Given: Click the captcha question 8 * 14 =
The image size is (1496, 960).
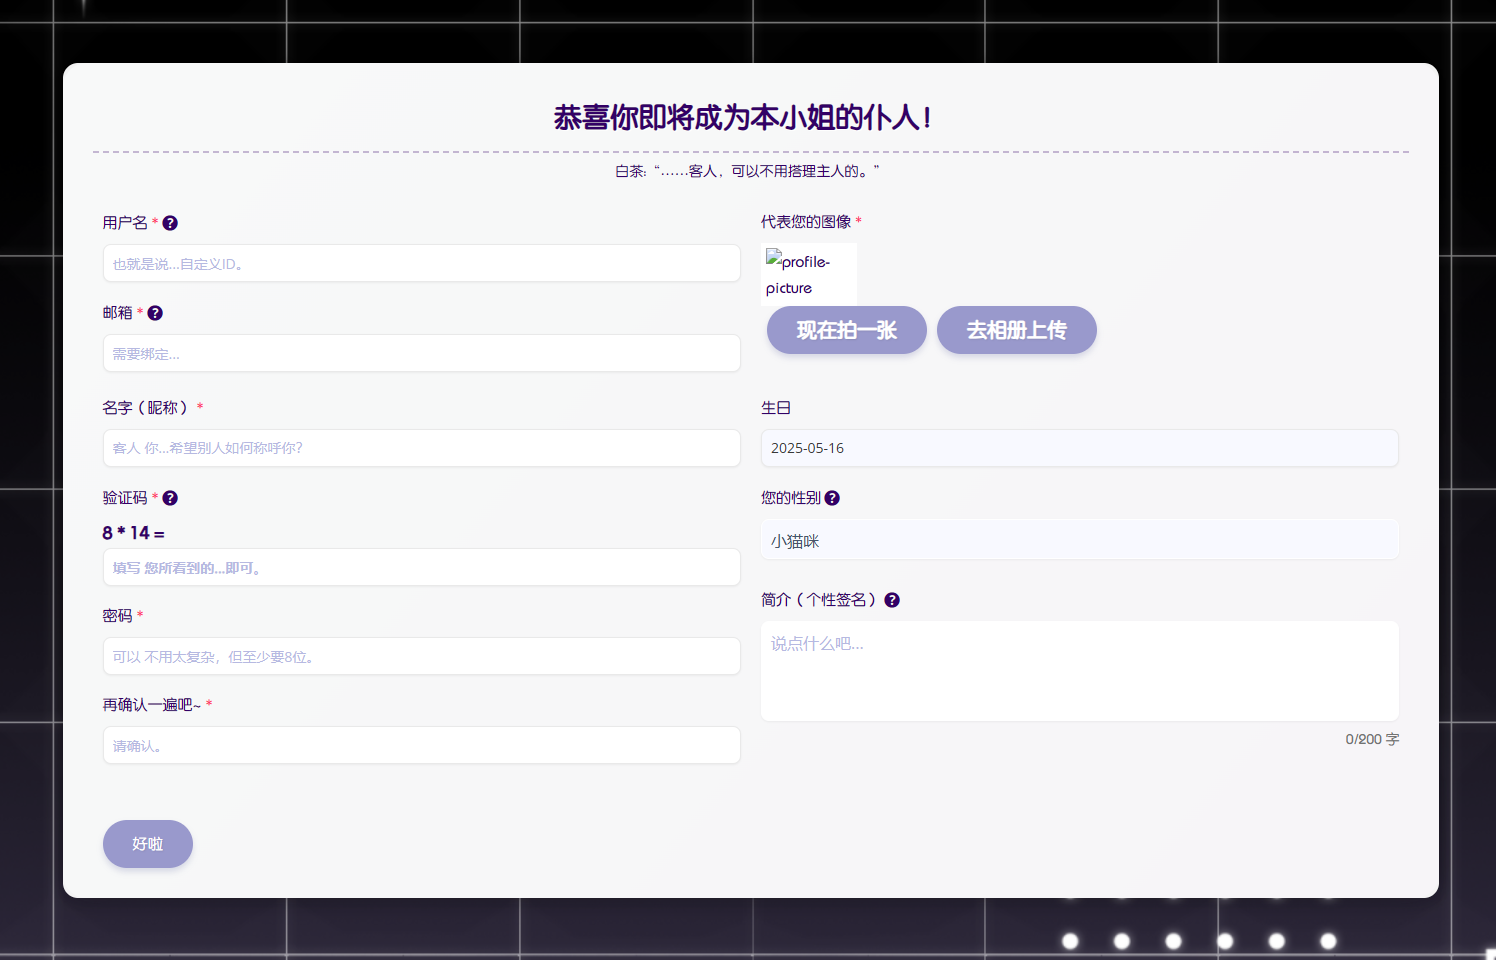Looking at the screenshot, I should click(x=133, y=533).
